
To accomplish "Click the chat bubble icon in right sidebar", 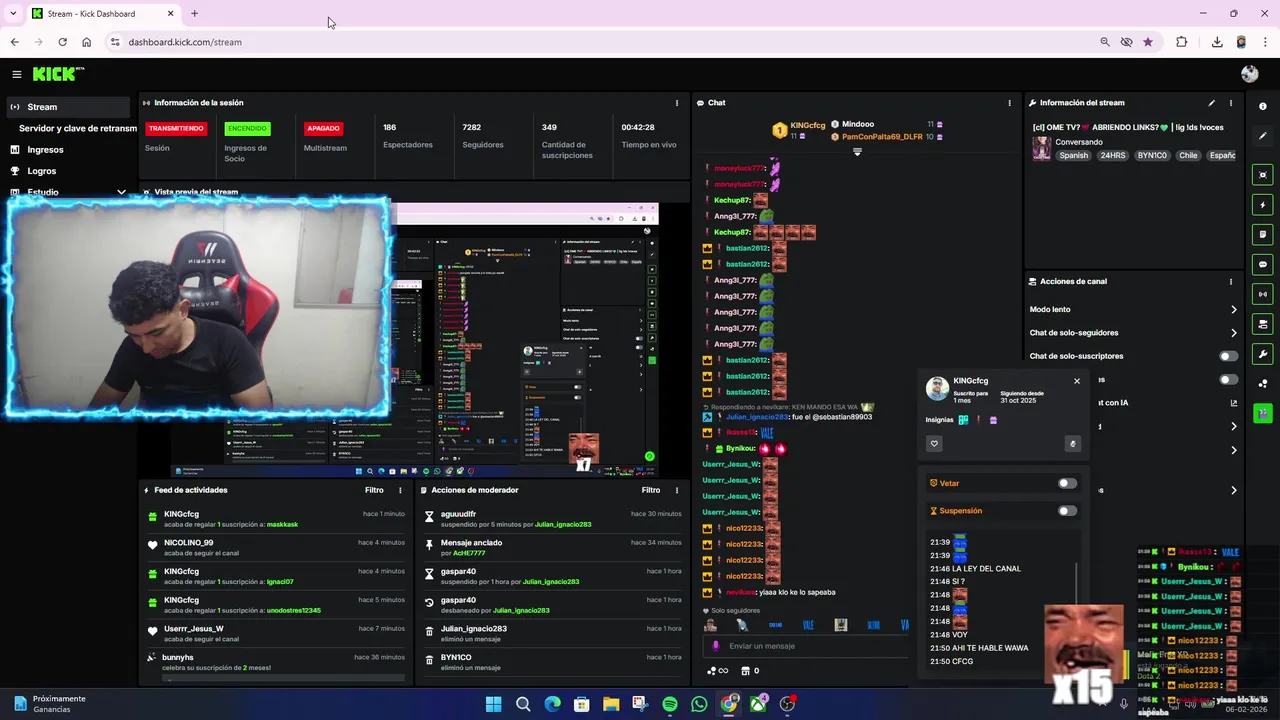I will [1263, 265].
